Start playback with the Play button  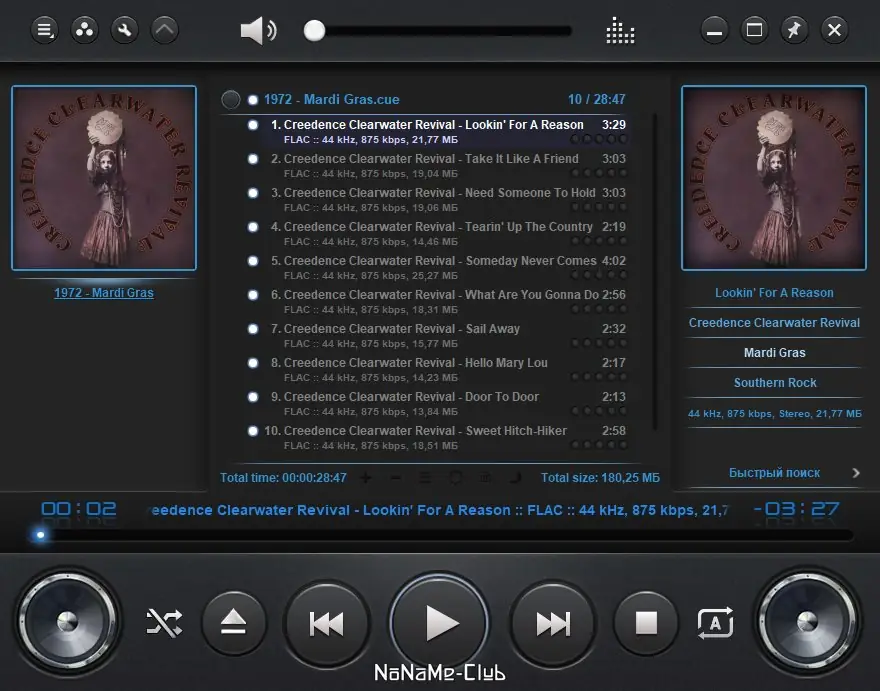point(439,623)
